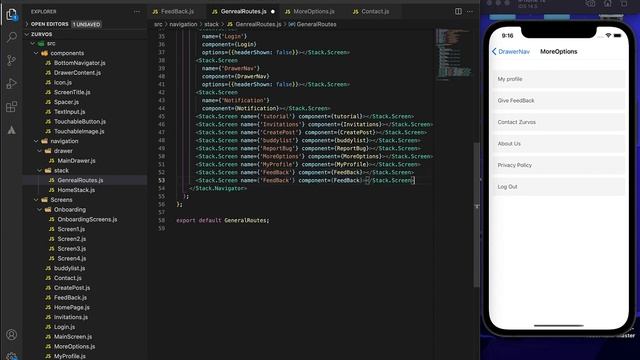Open ScreenTitle.js file
Image resolution: width=640 pixels, height=360 pixels.
point(72,92)
